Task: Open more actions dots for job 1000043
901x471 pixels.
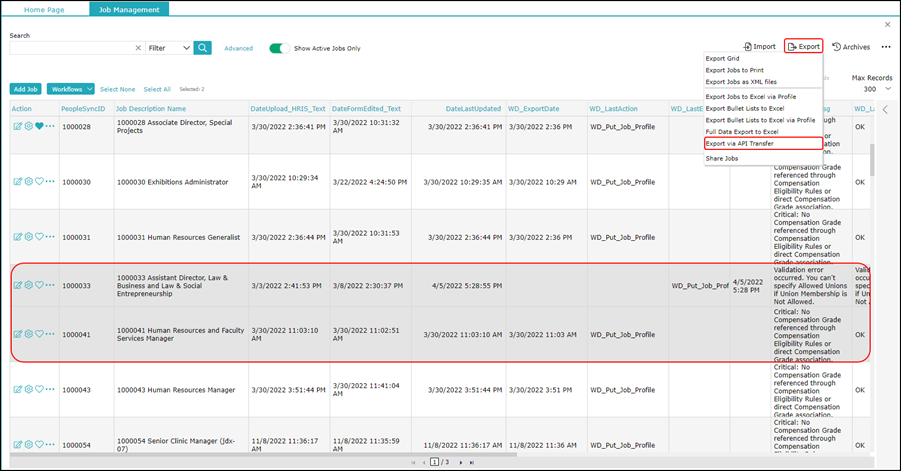Action: tap(51, 389)
